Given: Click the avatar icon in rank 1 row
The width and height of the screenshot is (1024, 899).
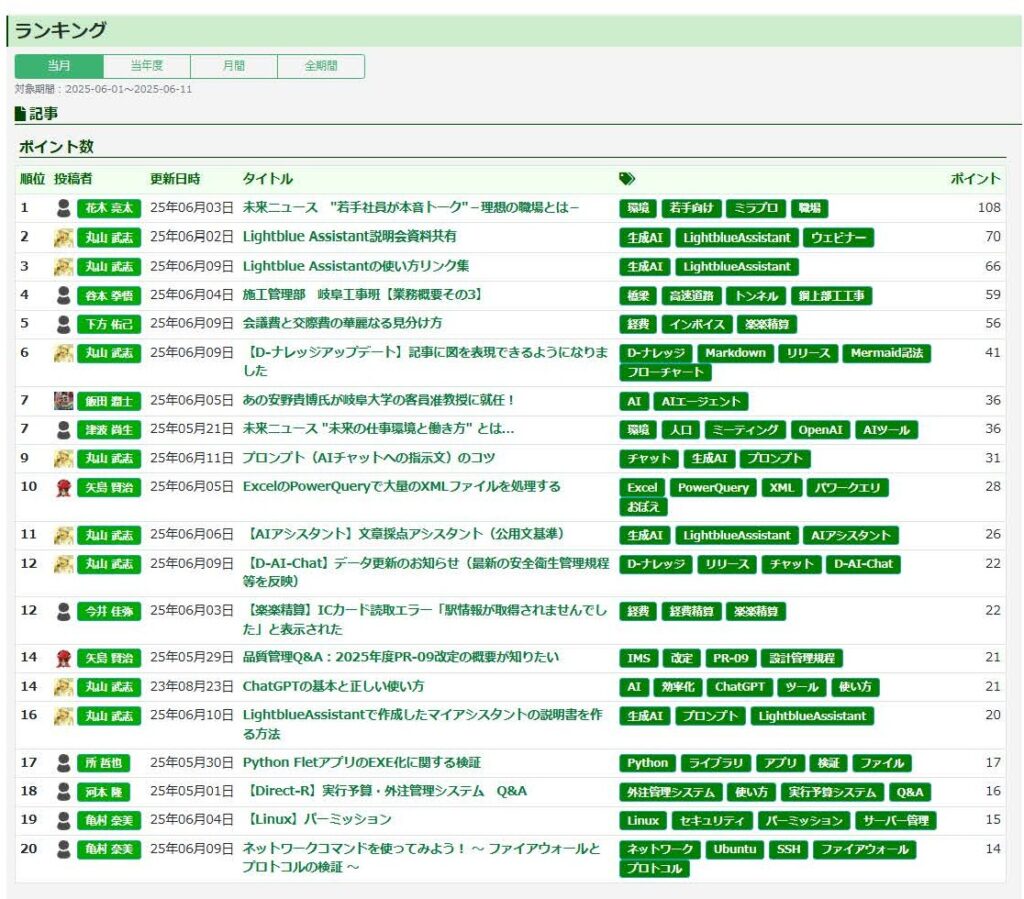Looking at the screenshot, I should pos(64,209).
